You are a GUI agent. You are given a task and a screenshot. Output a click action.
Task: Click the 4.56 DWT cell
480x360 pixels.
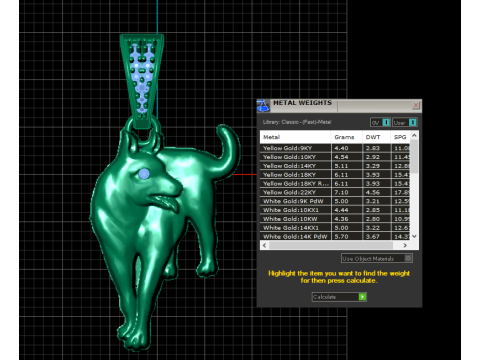click(376, 192)
